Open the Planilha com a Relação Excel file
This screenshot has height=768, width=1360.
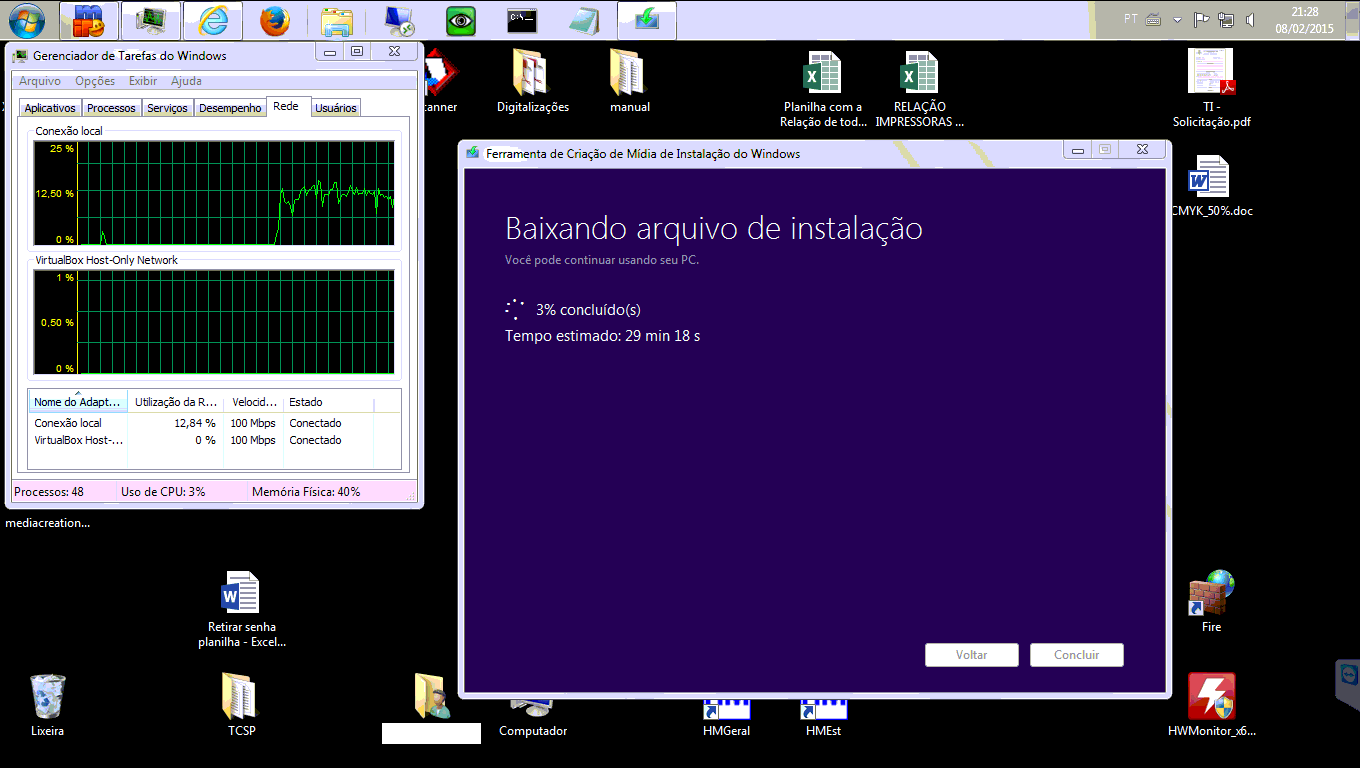pos(823,90)
